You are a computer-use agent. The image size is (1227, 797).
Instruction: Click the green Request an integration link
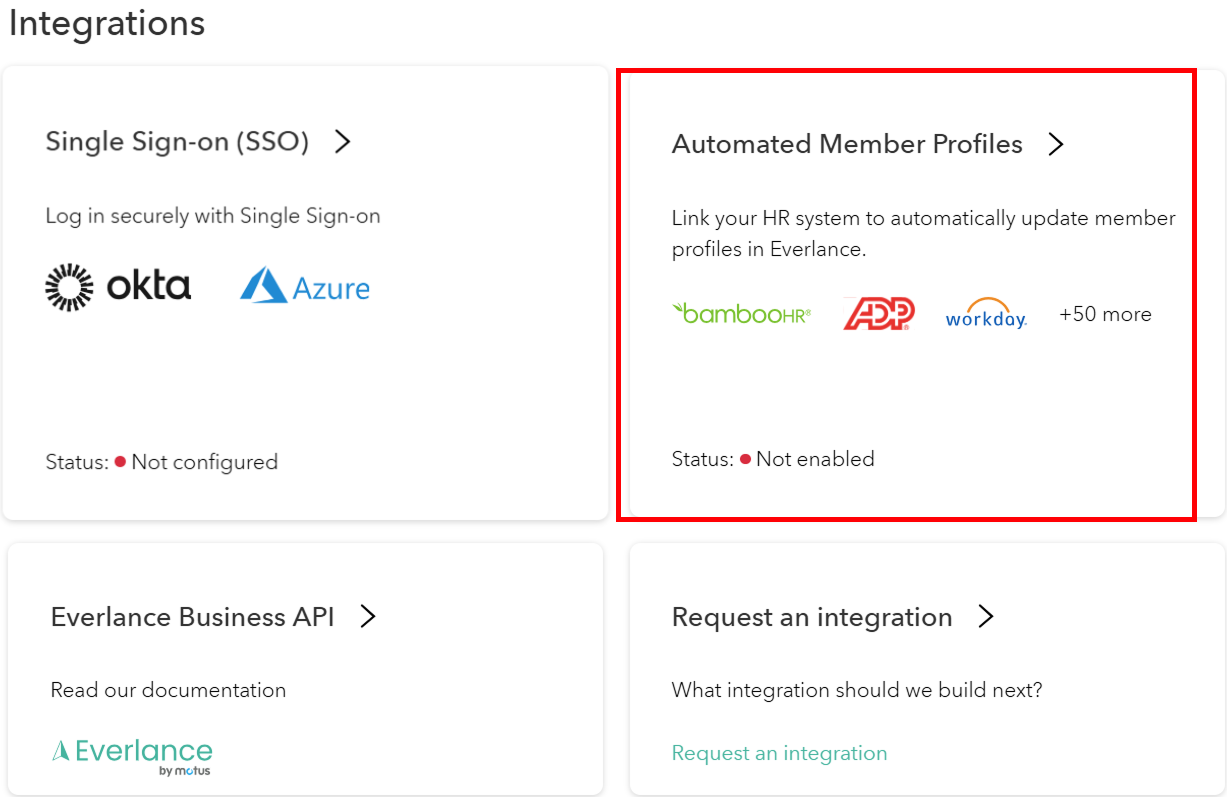pos(779,753)
